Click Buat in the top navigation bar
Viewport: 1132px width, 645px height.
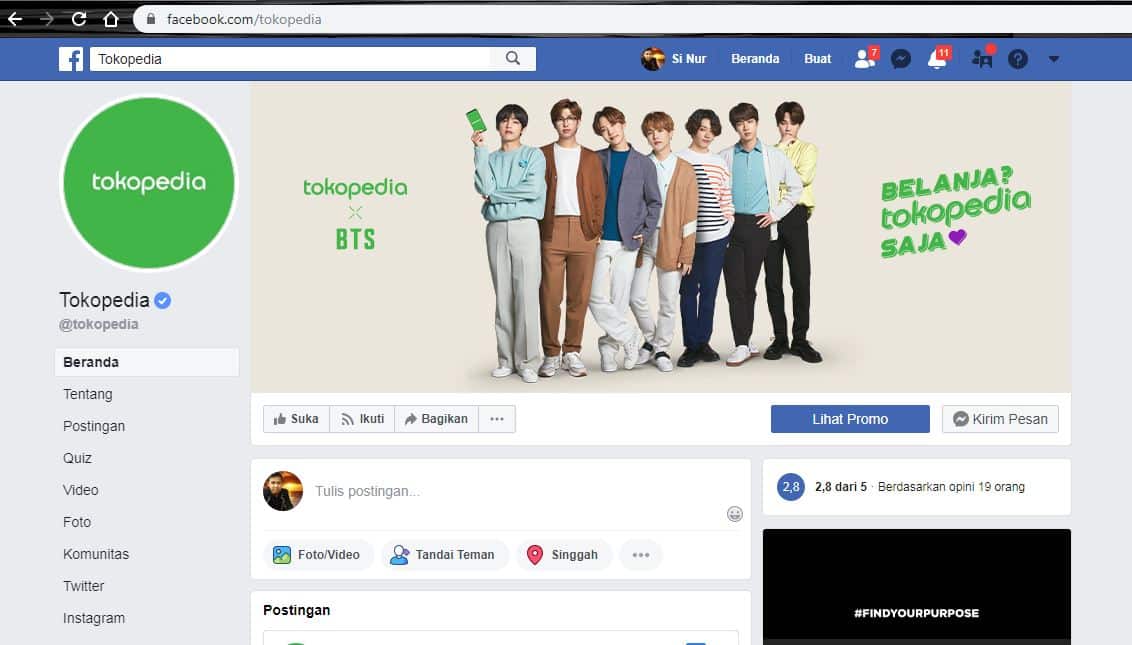817,59
